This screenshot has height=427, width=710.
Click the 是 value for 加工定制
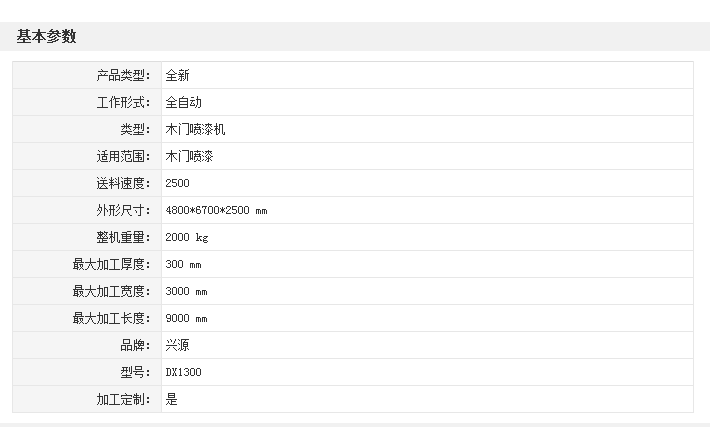pos(172,400)
